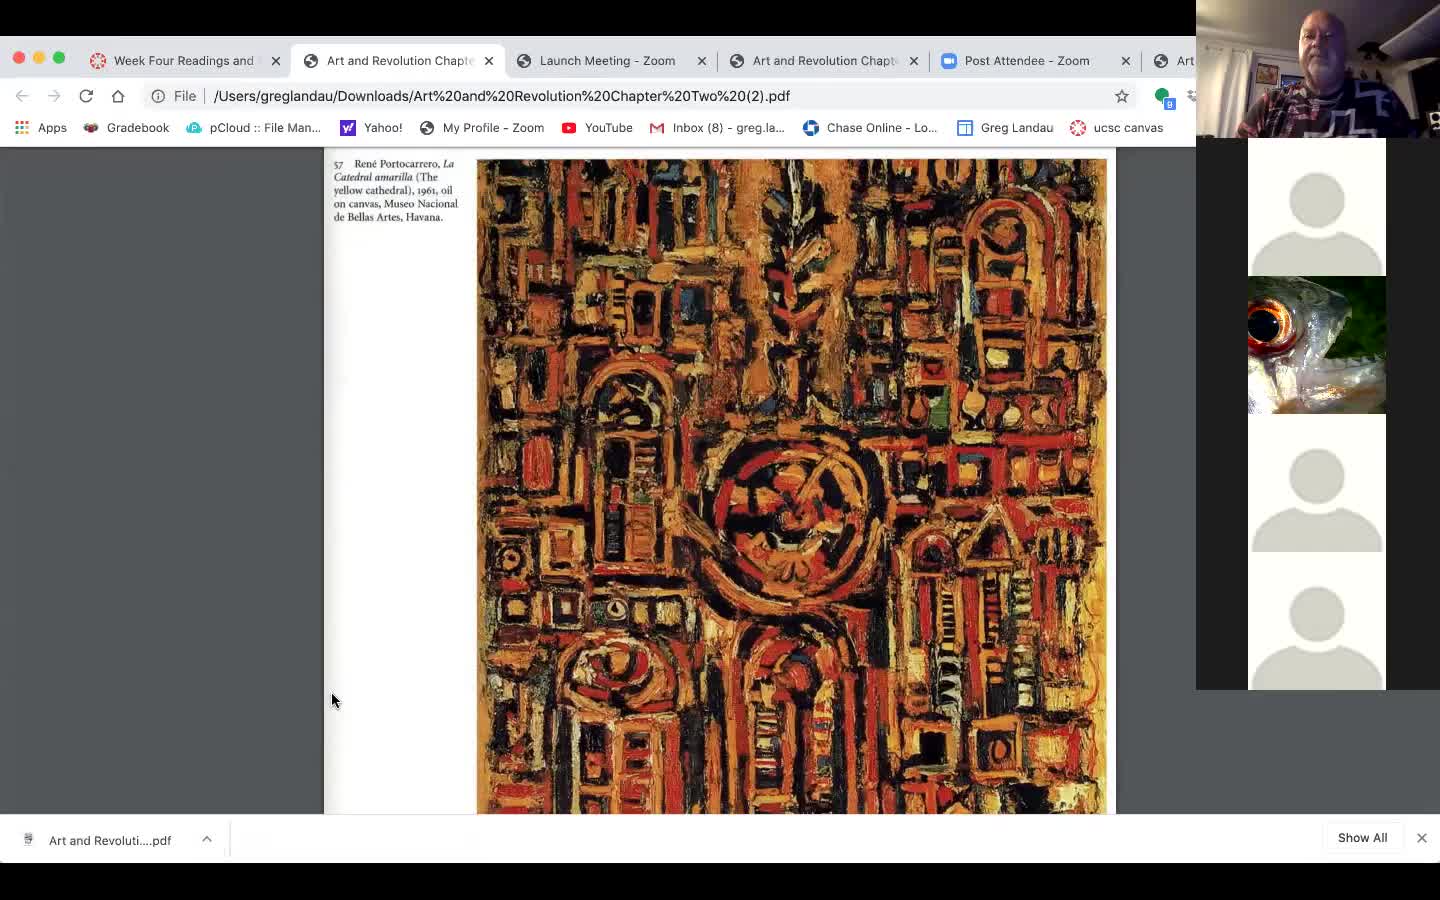Click the back navigation arrow
The width and height of the screenshot is (1440, 900).
pos(22,96)
